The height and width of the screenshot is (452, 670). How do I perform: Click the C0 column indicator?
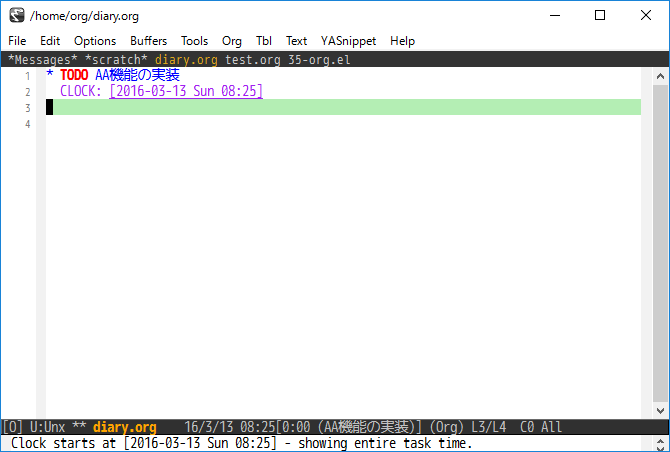(527, 427)
